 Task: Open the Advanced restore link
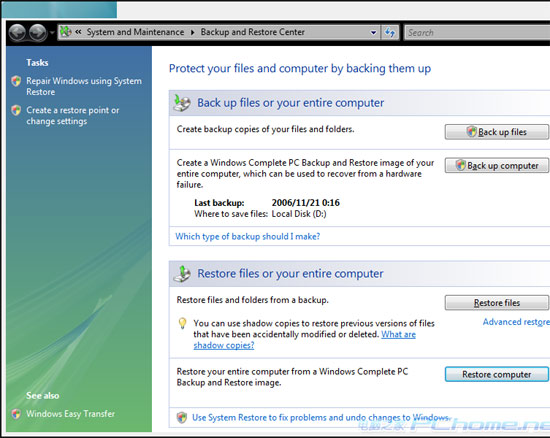516,322
